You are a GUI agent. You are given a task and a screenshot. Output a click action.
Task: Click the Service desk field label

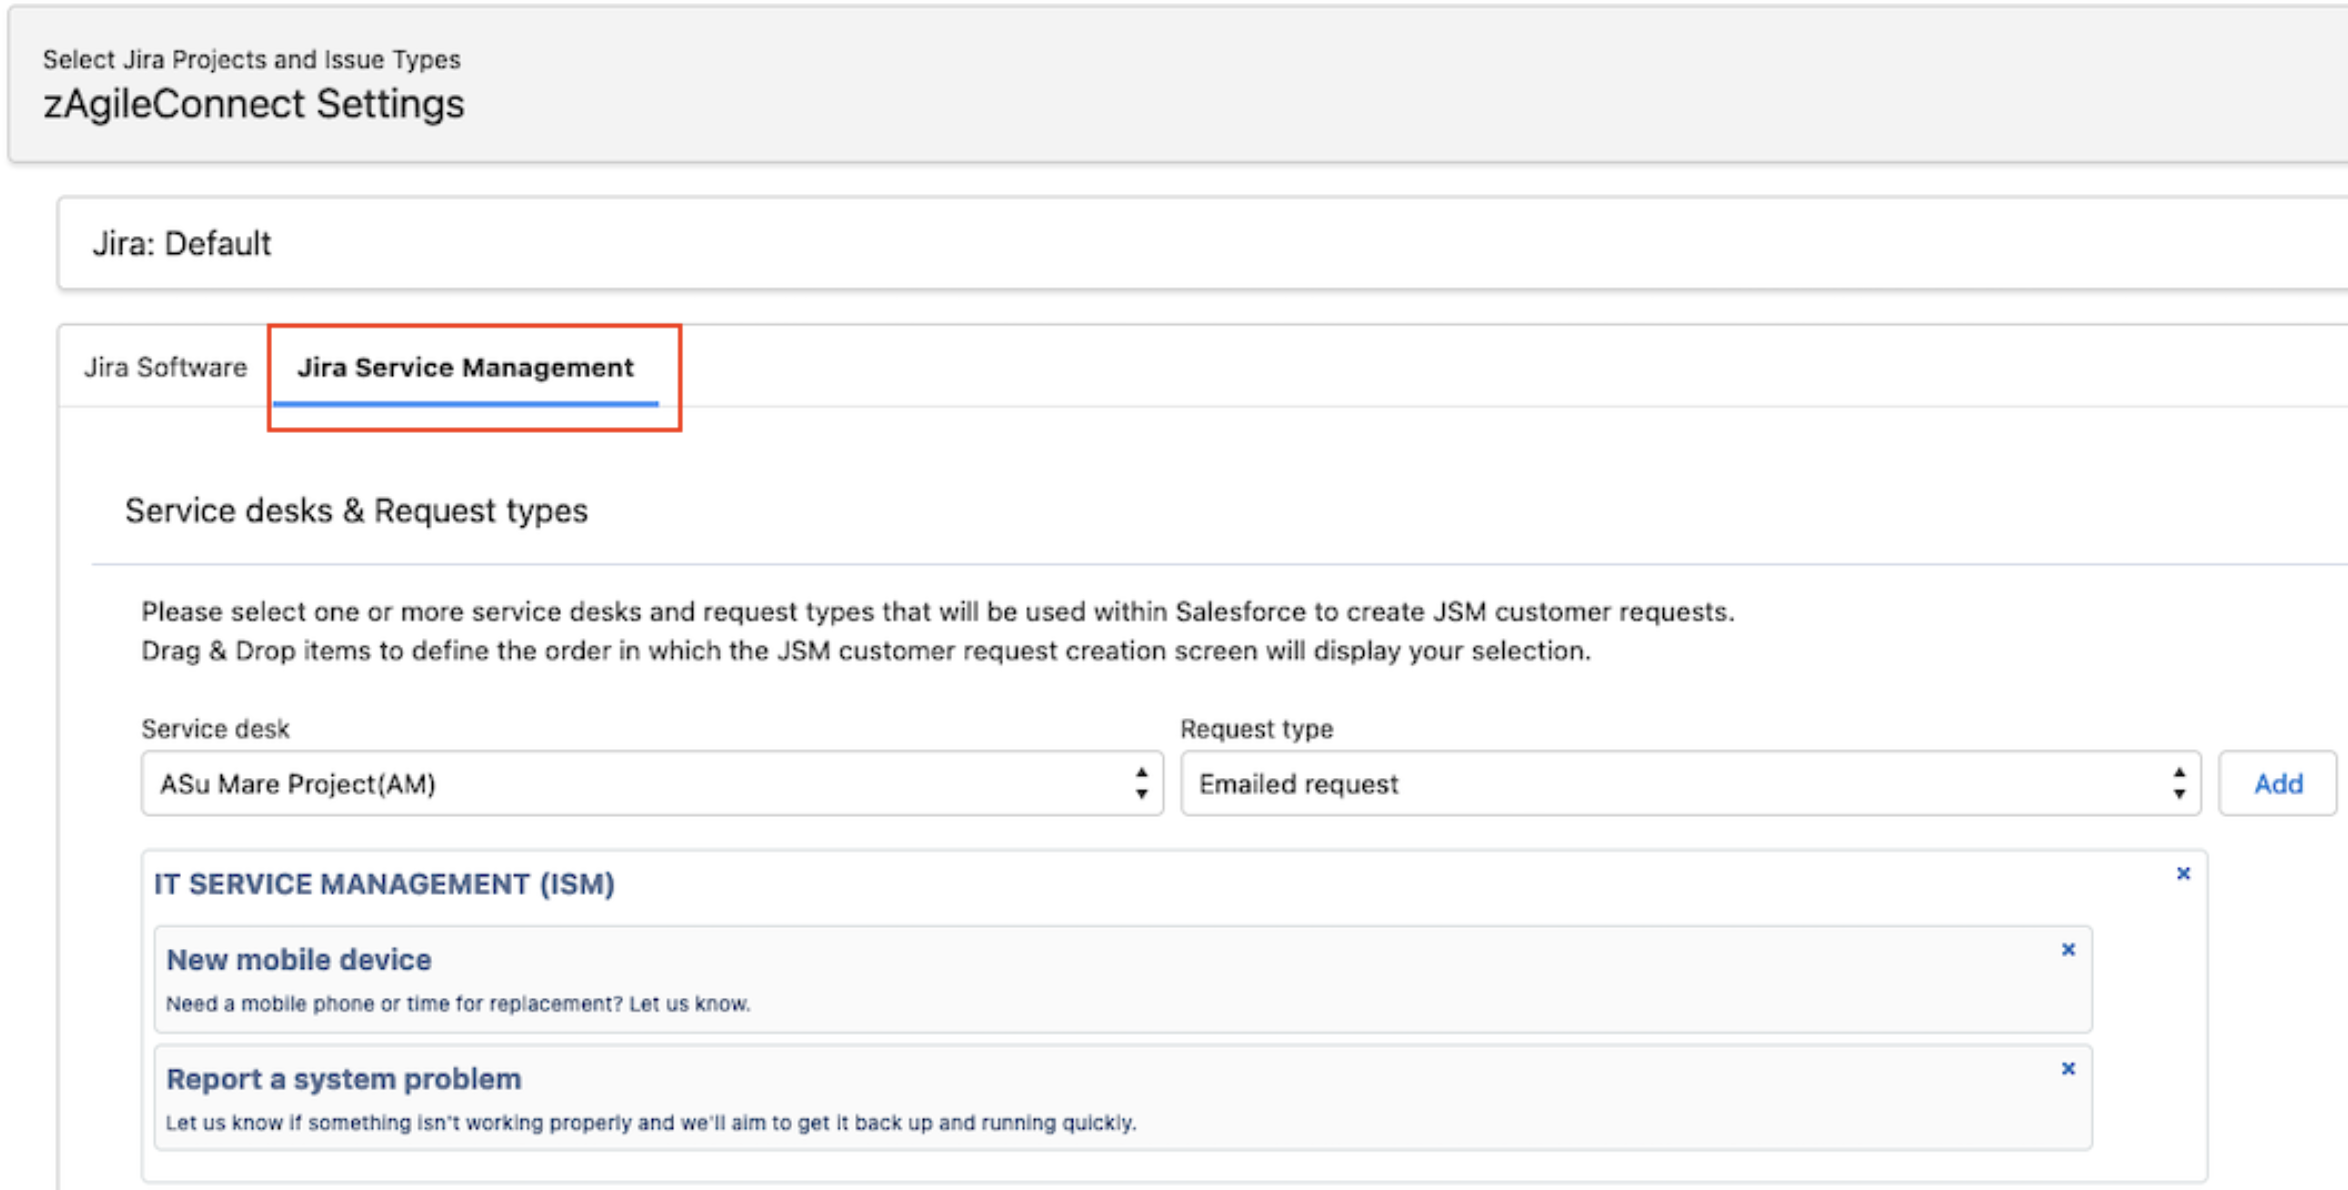[215, 729]
